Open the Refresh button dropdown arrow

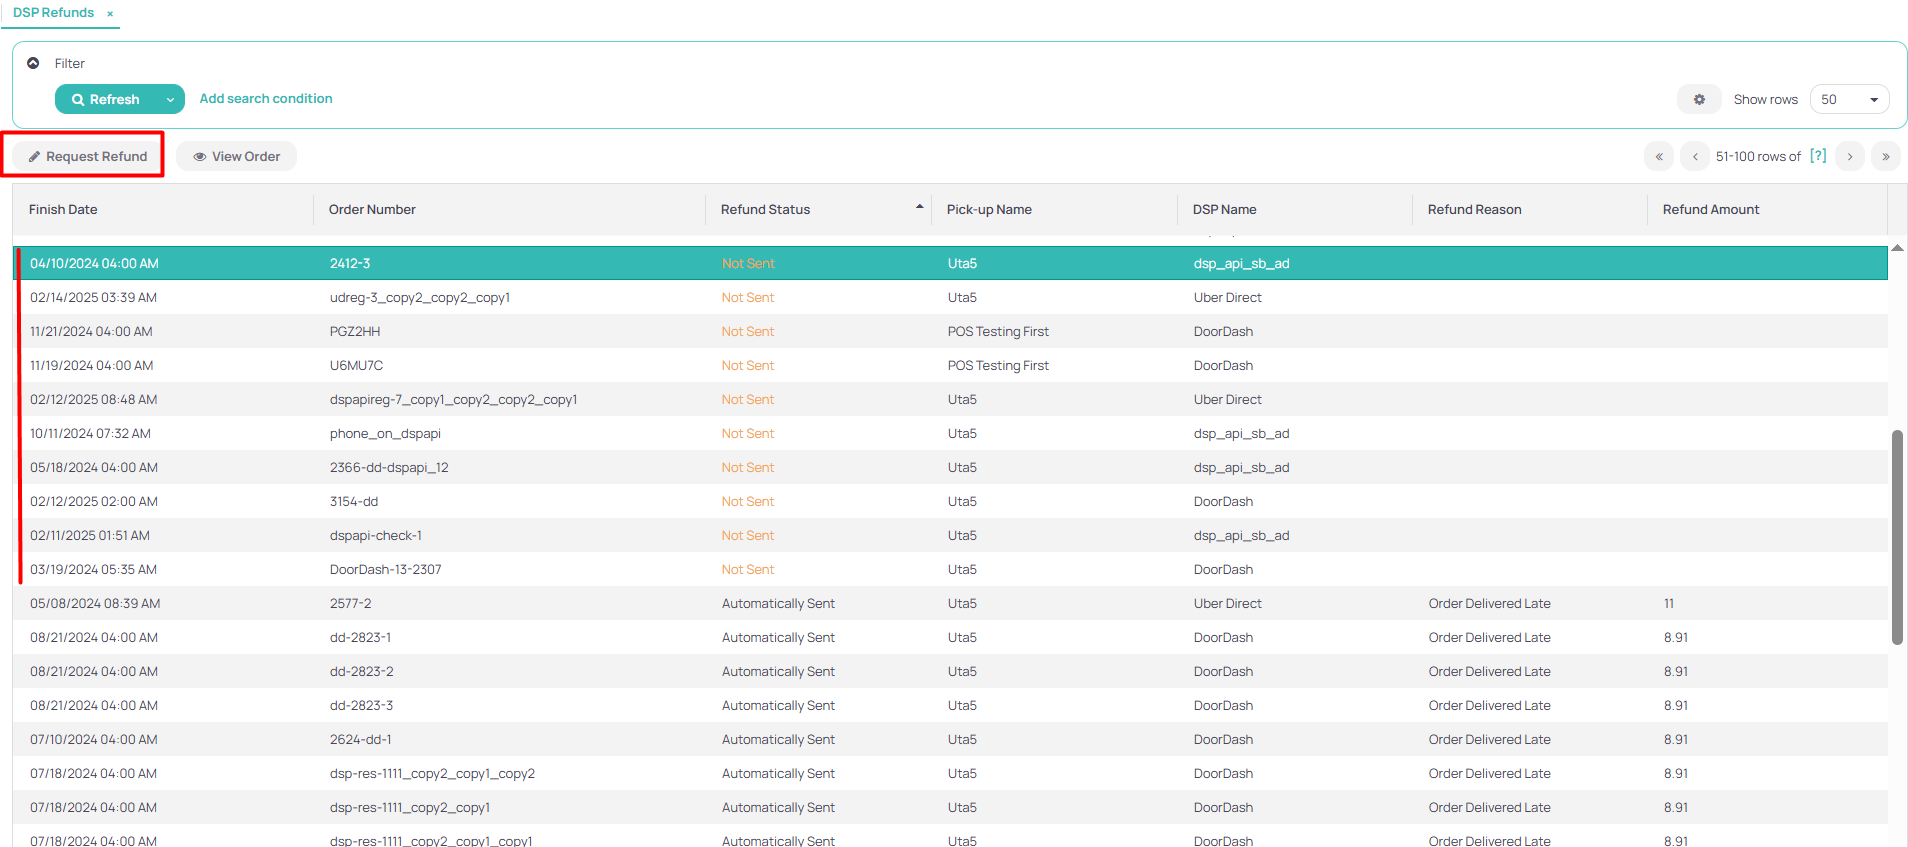[x=170, y=100]
